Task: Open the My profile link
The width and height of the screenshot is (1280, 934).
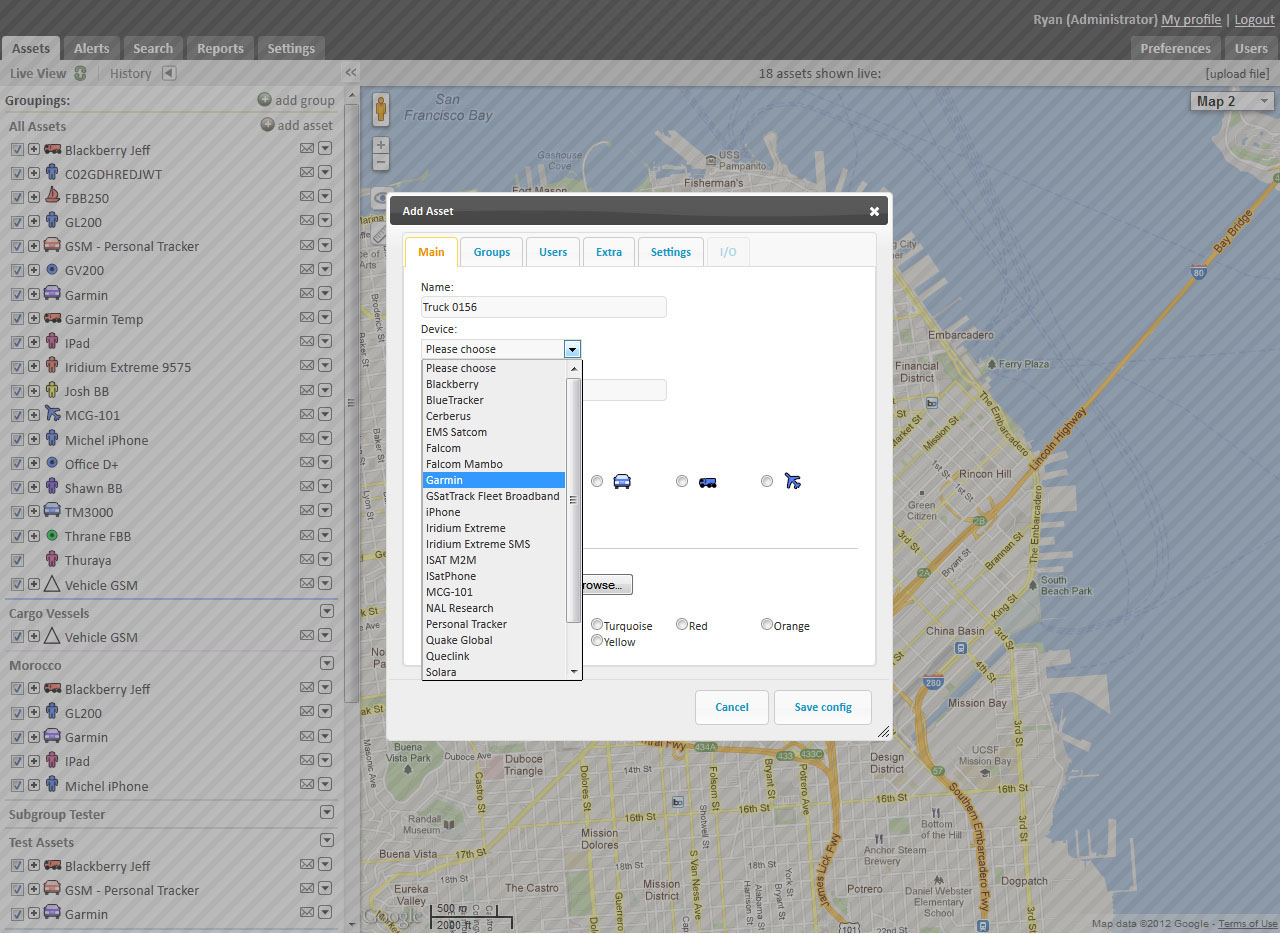Action: tap(1190, 20)
